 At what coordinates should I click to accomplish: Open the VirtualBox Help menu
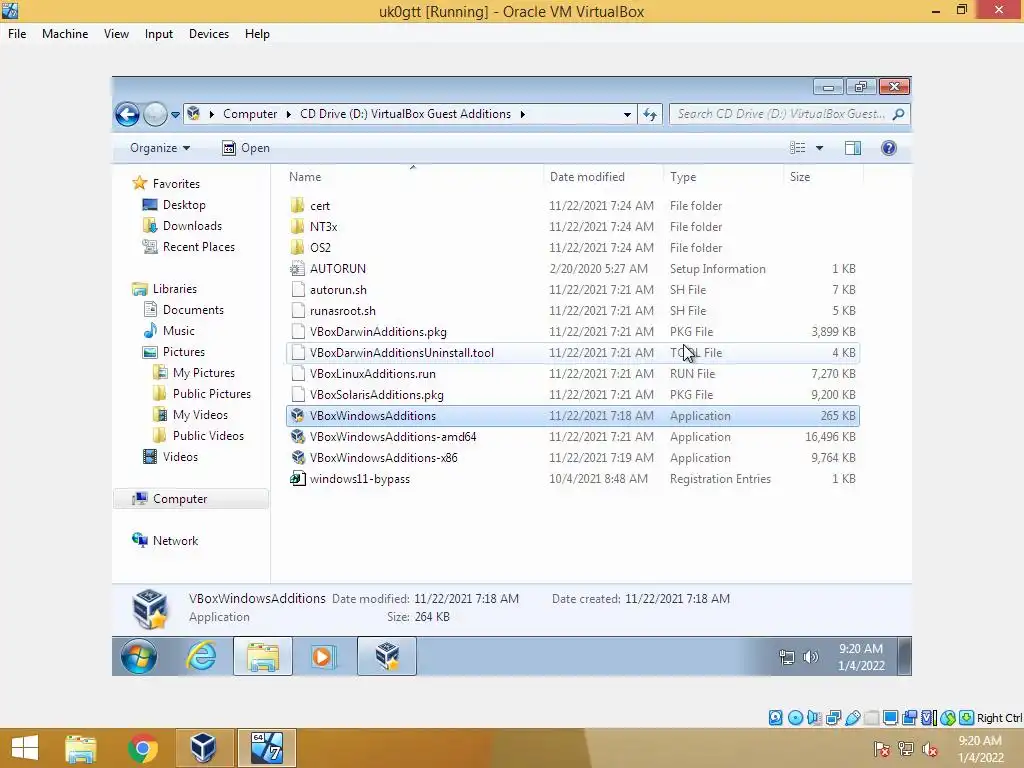click(x=257, y=34)
